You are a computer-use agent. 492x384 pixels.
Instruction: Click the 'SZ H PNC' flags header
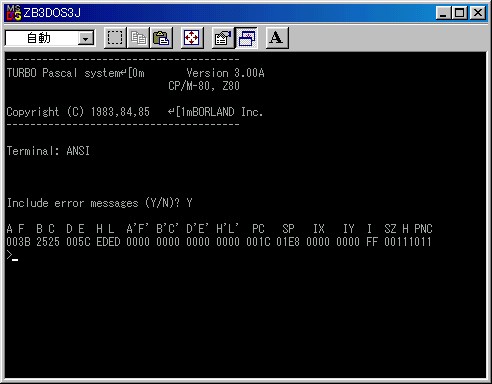[x=408, y=229]
